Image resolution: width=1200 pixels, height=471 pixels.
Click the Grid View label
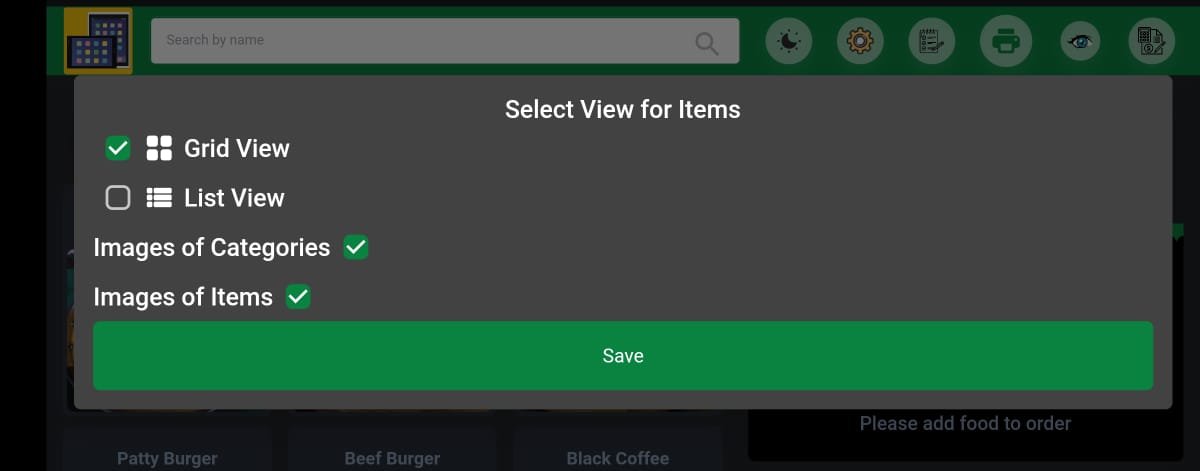tap(237, 148)
